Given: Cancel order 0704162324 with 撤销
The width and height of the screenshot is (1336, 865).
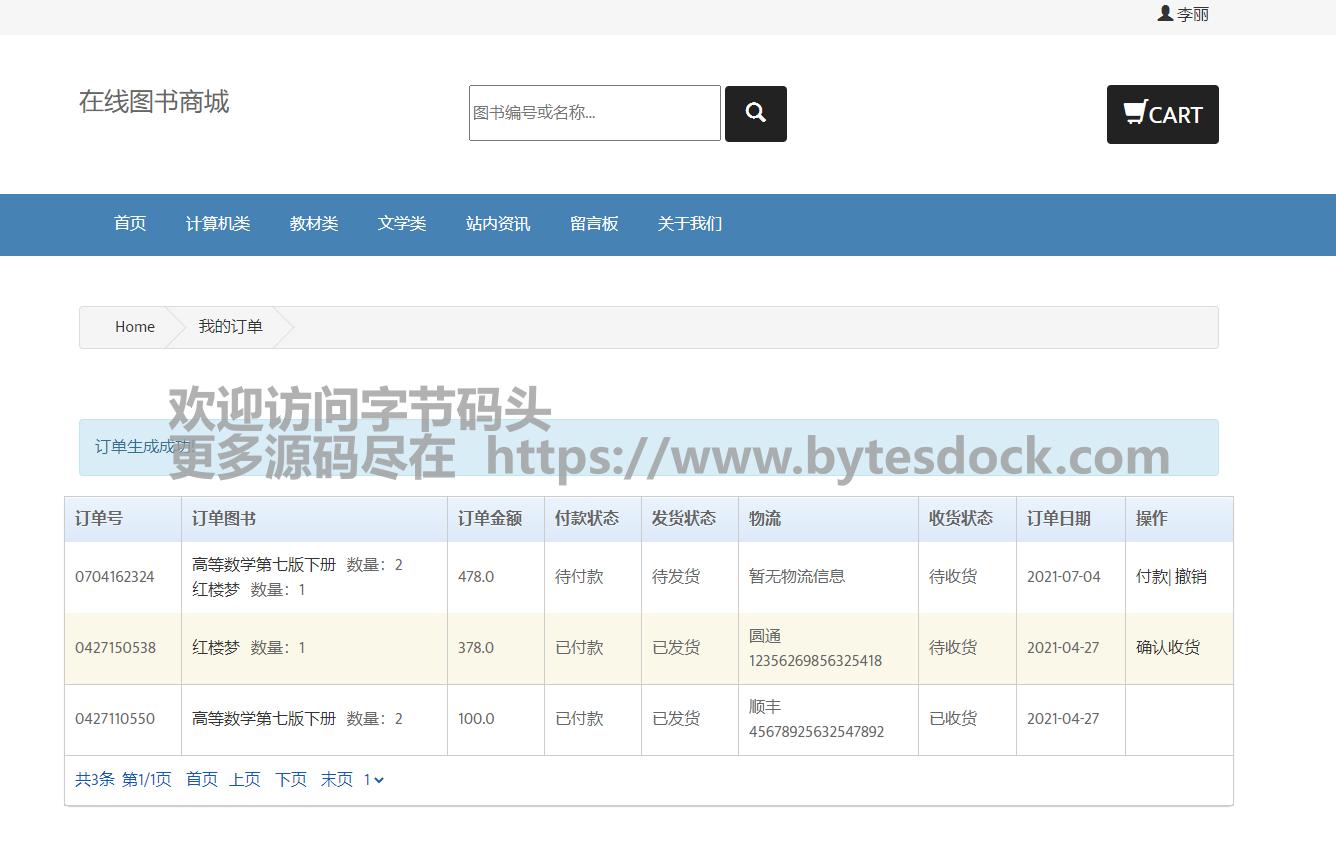Looking at the screenshot, I should pos(1191,577).
